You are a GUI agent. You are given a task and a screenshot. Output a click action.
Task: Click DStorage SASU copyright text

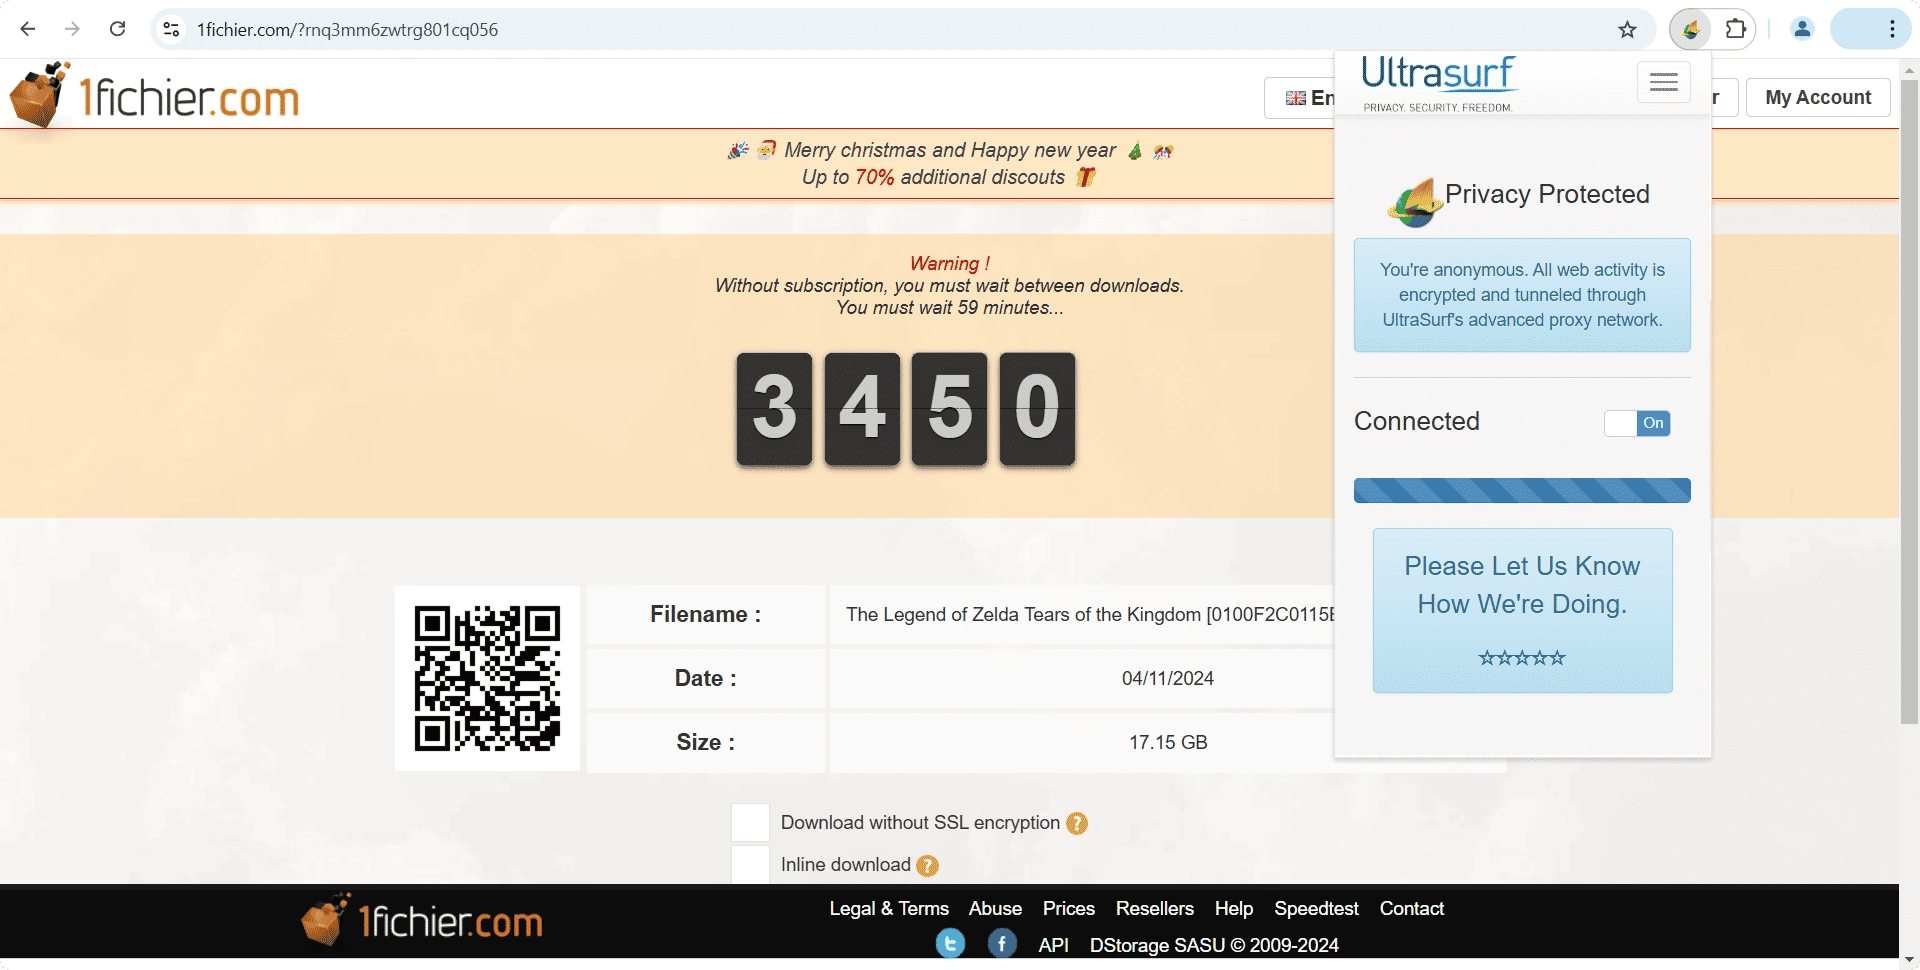(x=1214, y=945)
